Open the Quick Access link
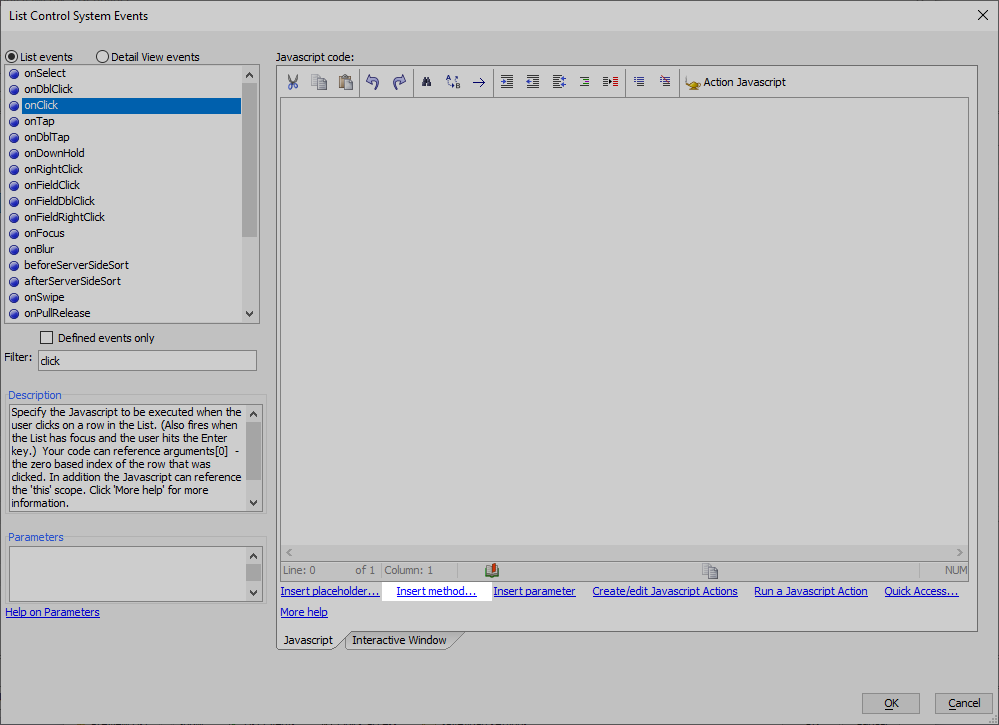999x725 pixels. coord(921,591)
